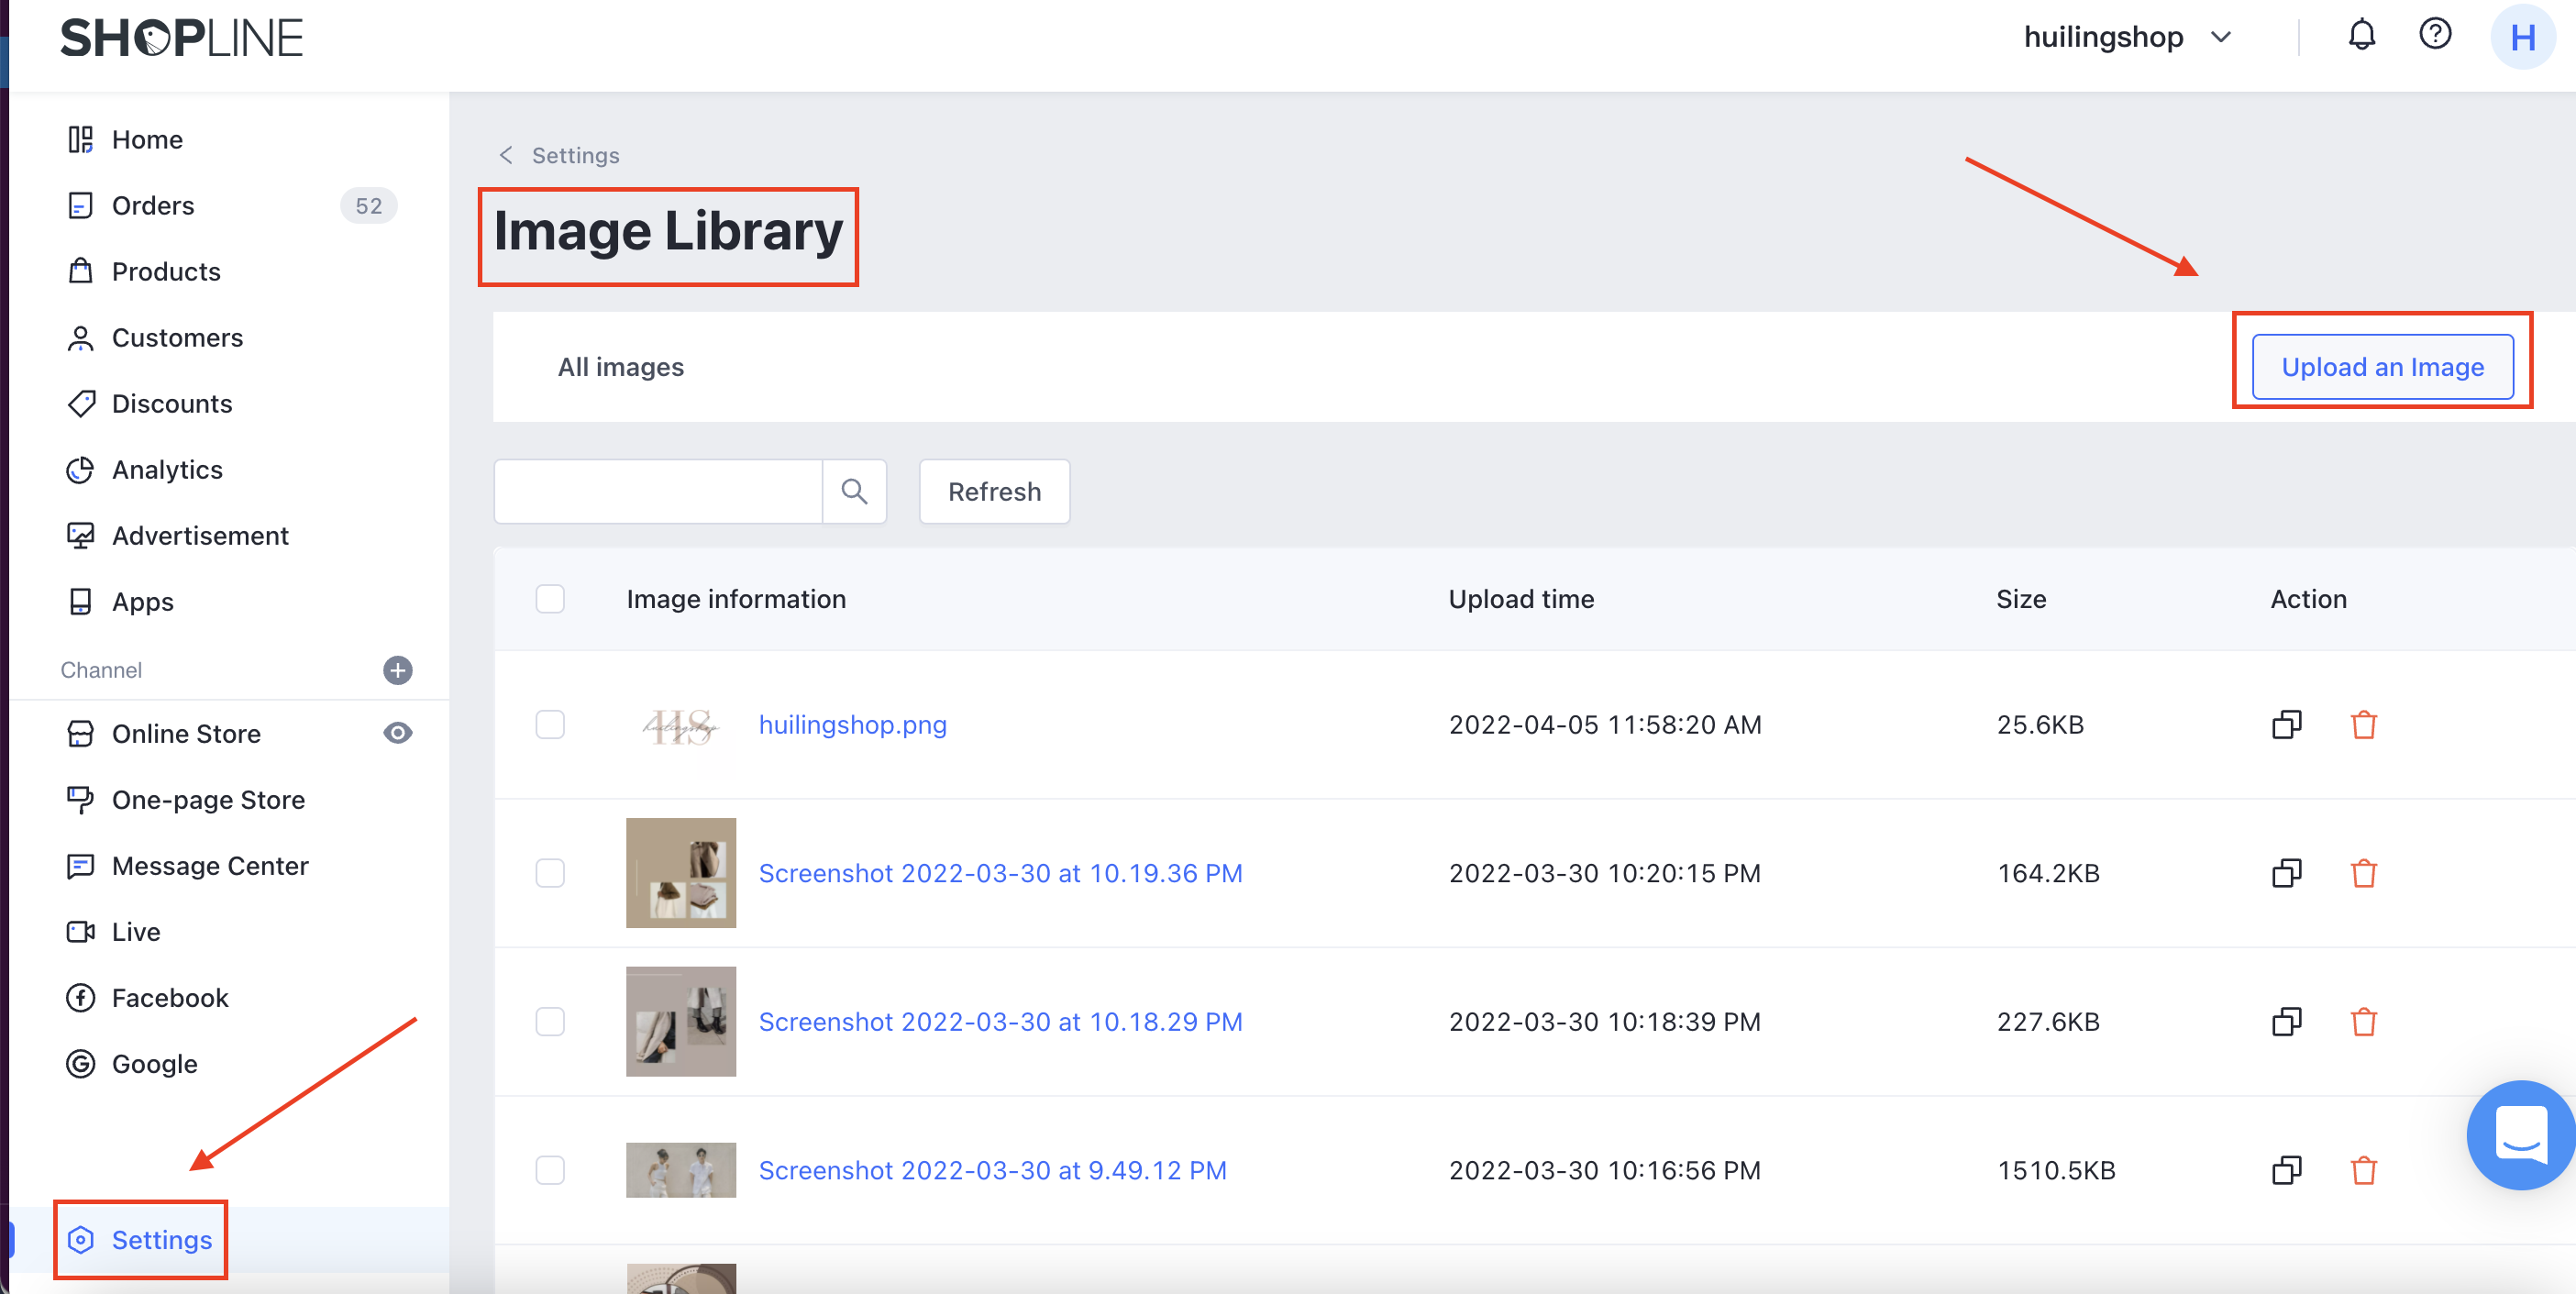Image resolution: width=2576 pixels, height=1294 pixels.
Task: Click the search magnifier icon
Action: (x=854, y=491)
